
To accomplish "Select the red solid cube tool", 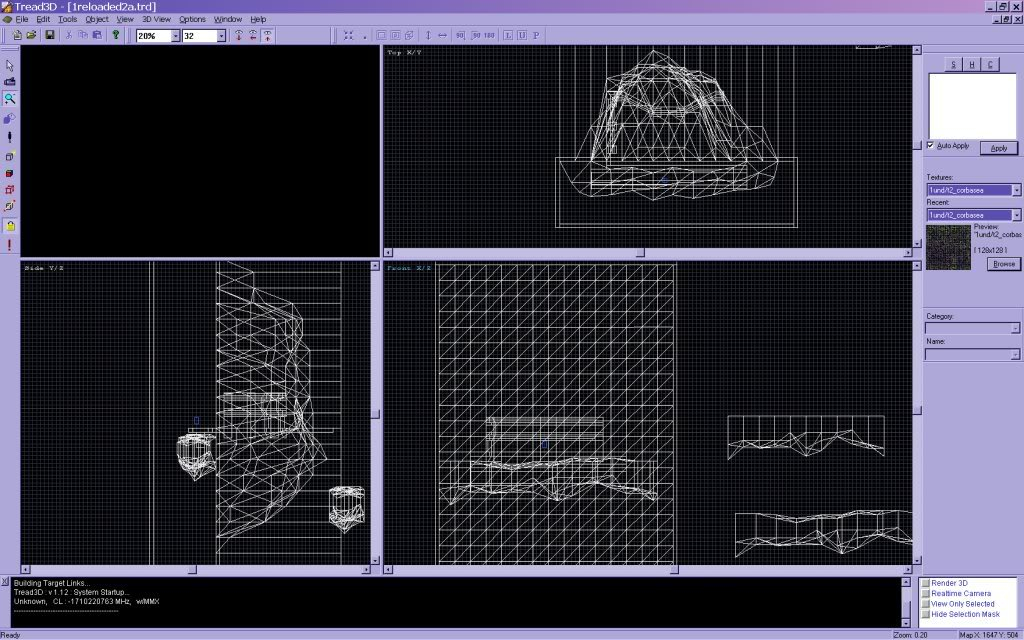I will tap(10, 173).
